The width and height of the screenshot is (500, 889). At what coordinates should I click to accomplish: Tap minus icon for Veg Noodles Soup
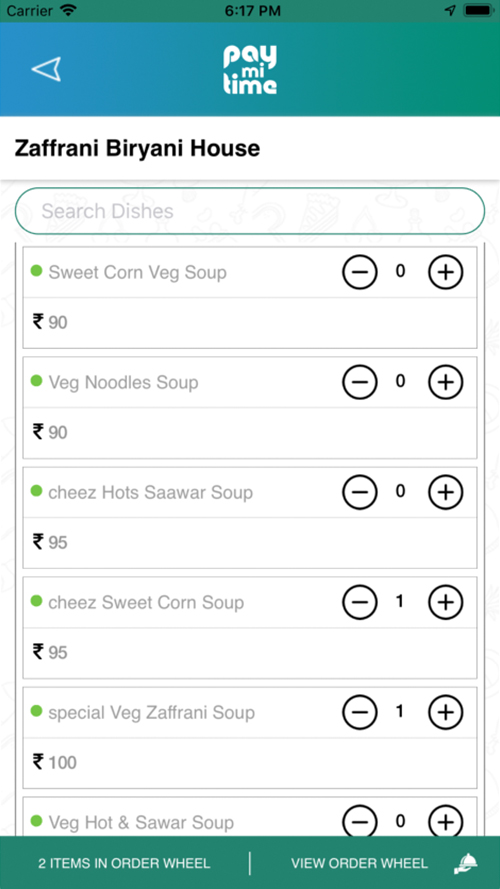click(x=359, y=382)
